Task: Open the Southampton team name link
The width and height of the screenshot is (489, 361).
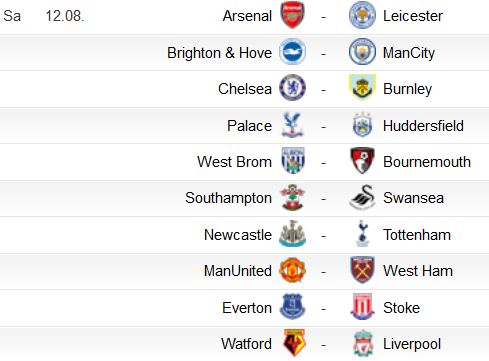Action: [x=228, y=198]
